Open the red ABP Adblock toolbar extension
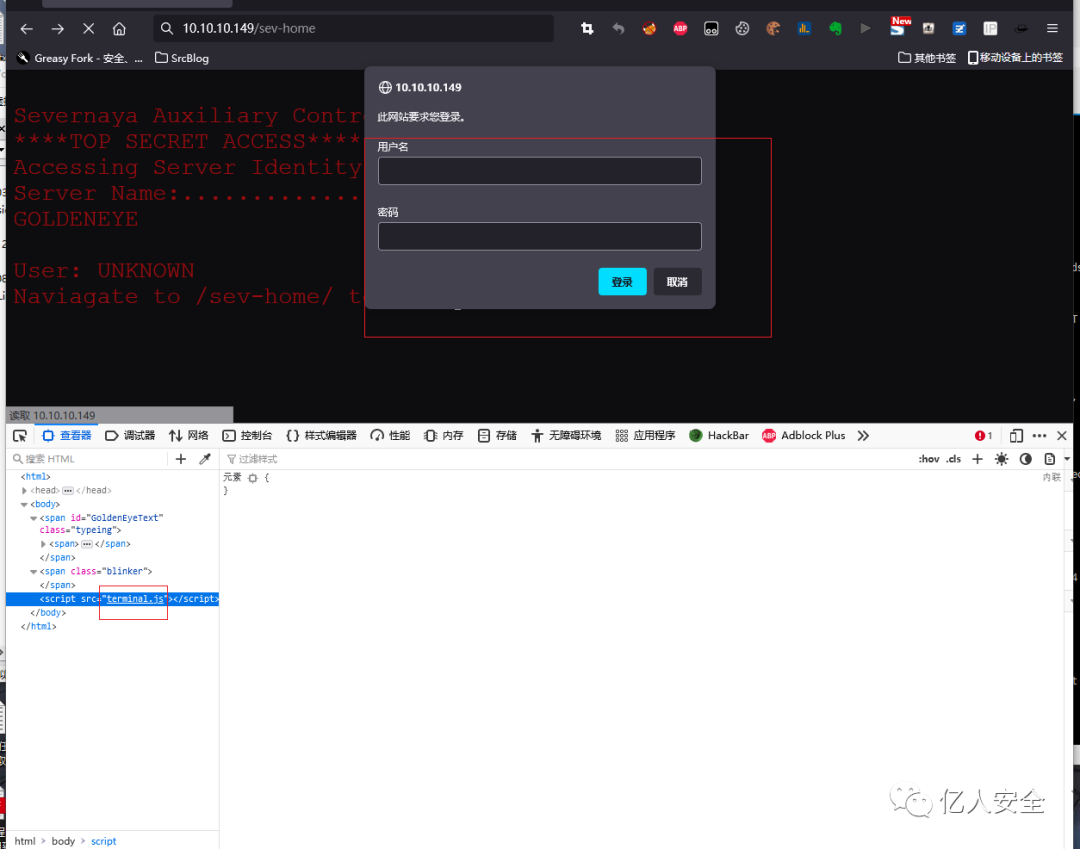 [x=680, y=28]
